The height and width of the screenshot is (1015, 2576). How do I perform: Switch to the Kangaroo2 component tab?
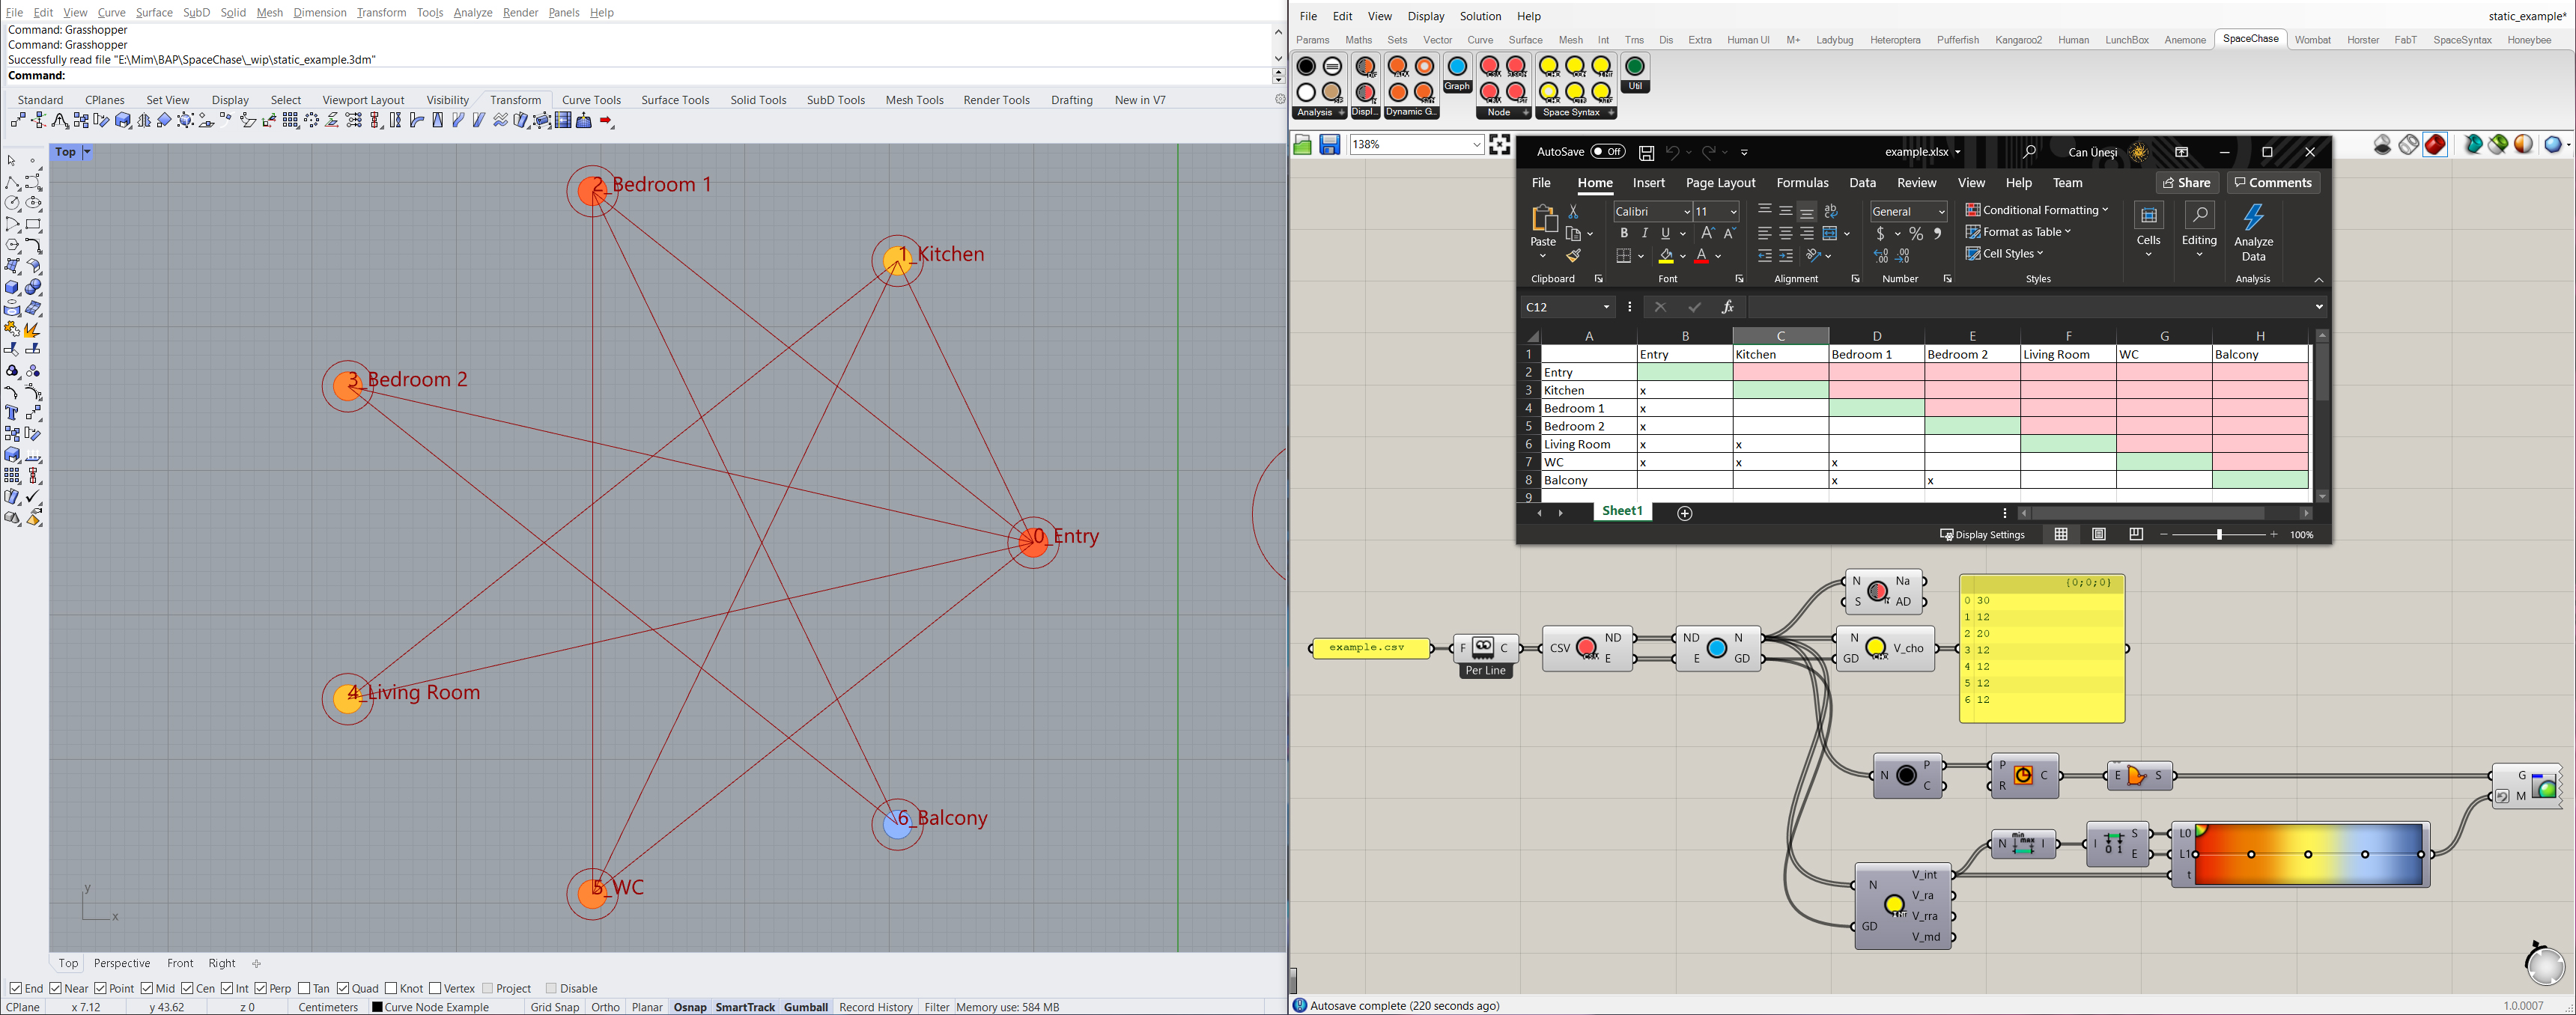(2018, 40)
